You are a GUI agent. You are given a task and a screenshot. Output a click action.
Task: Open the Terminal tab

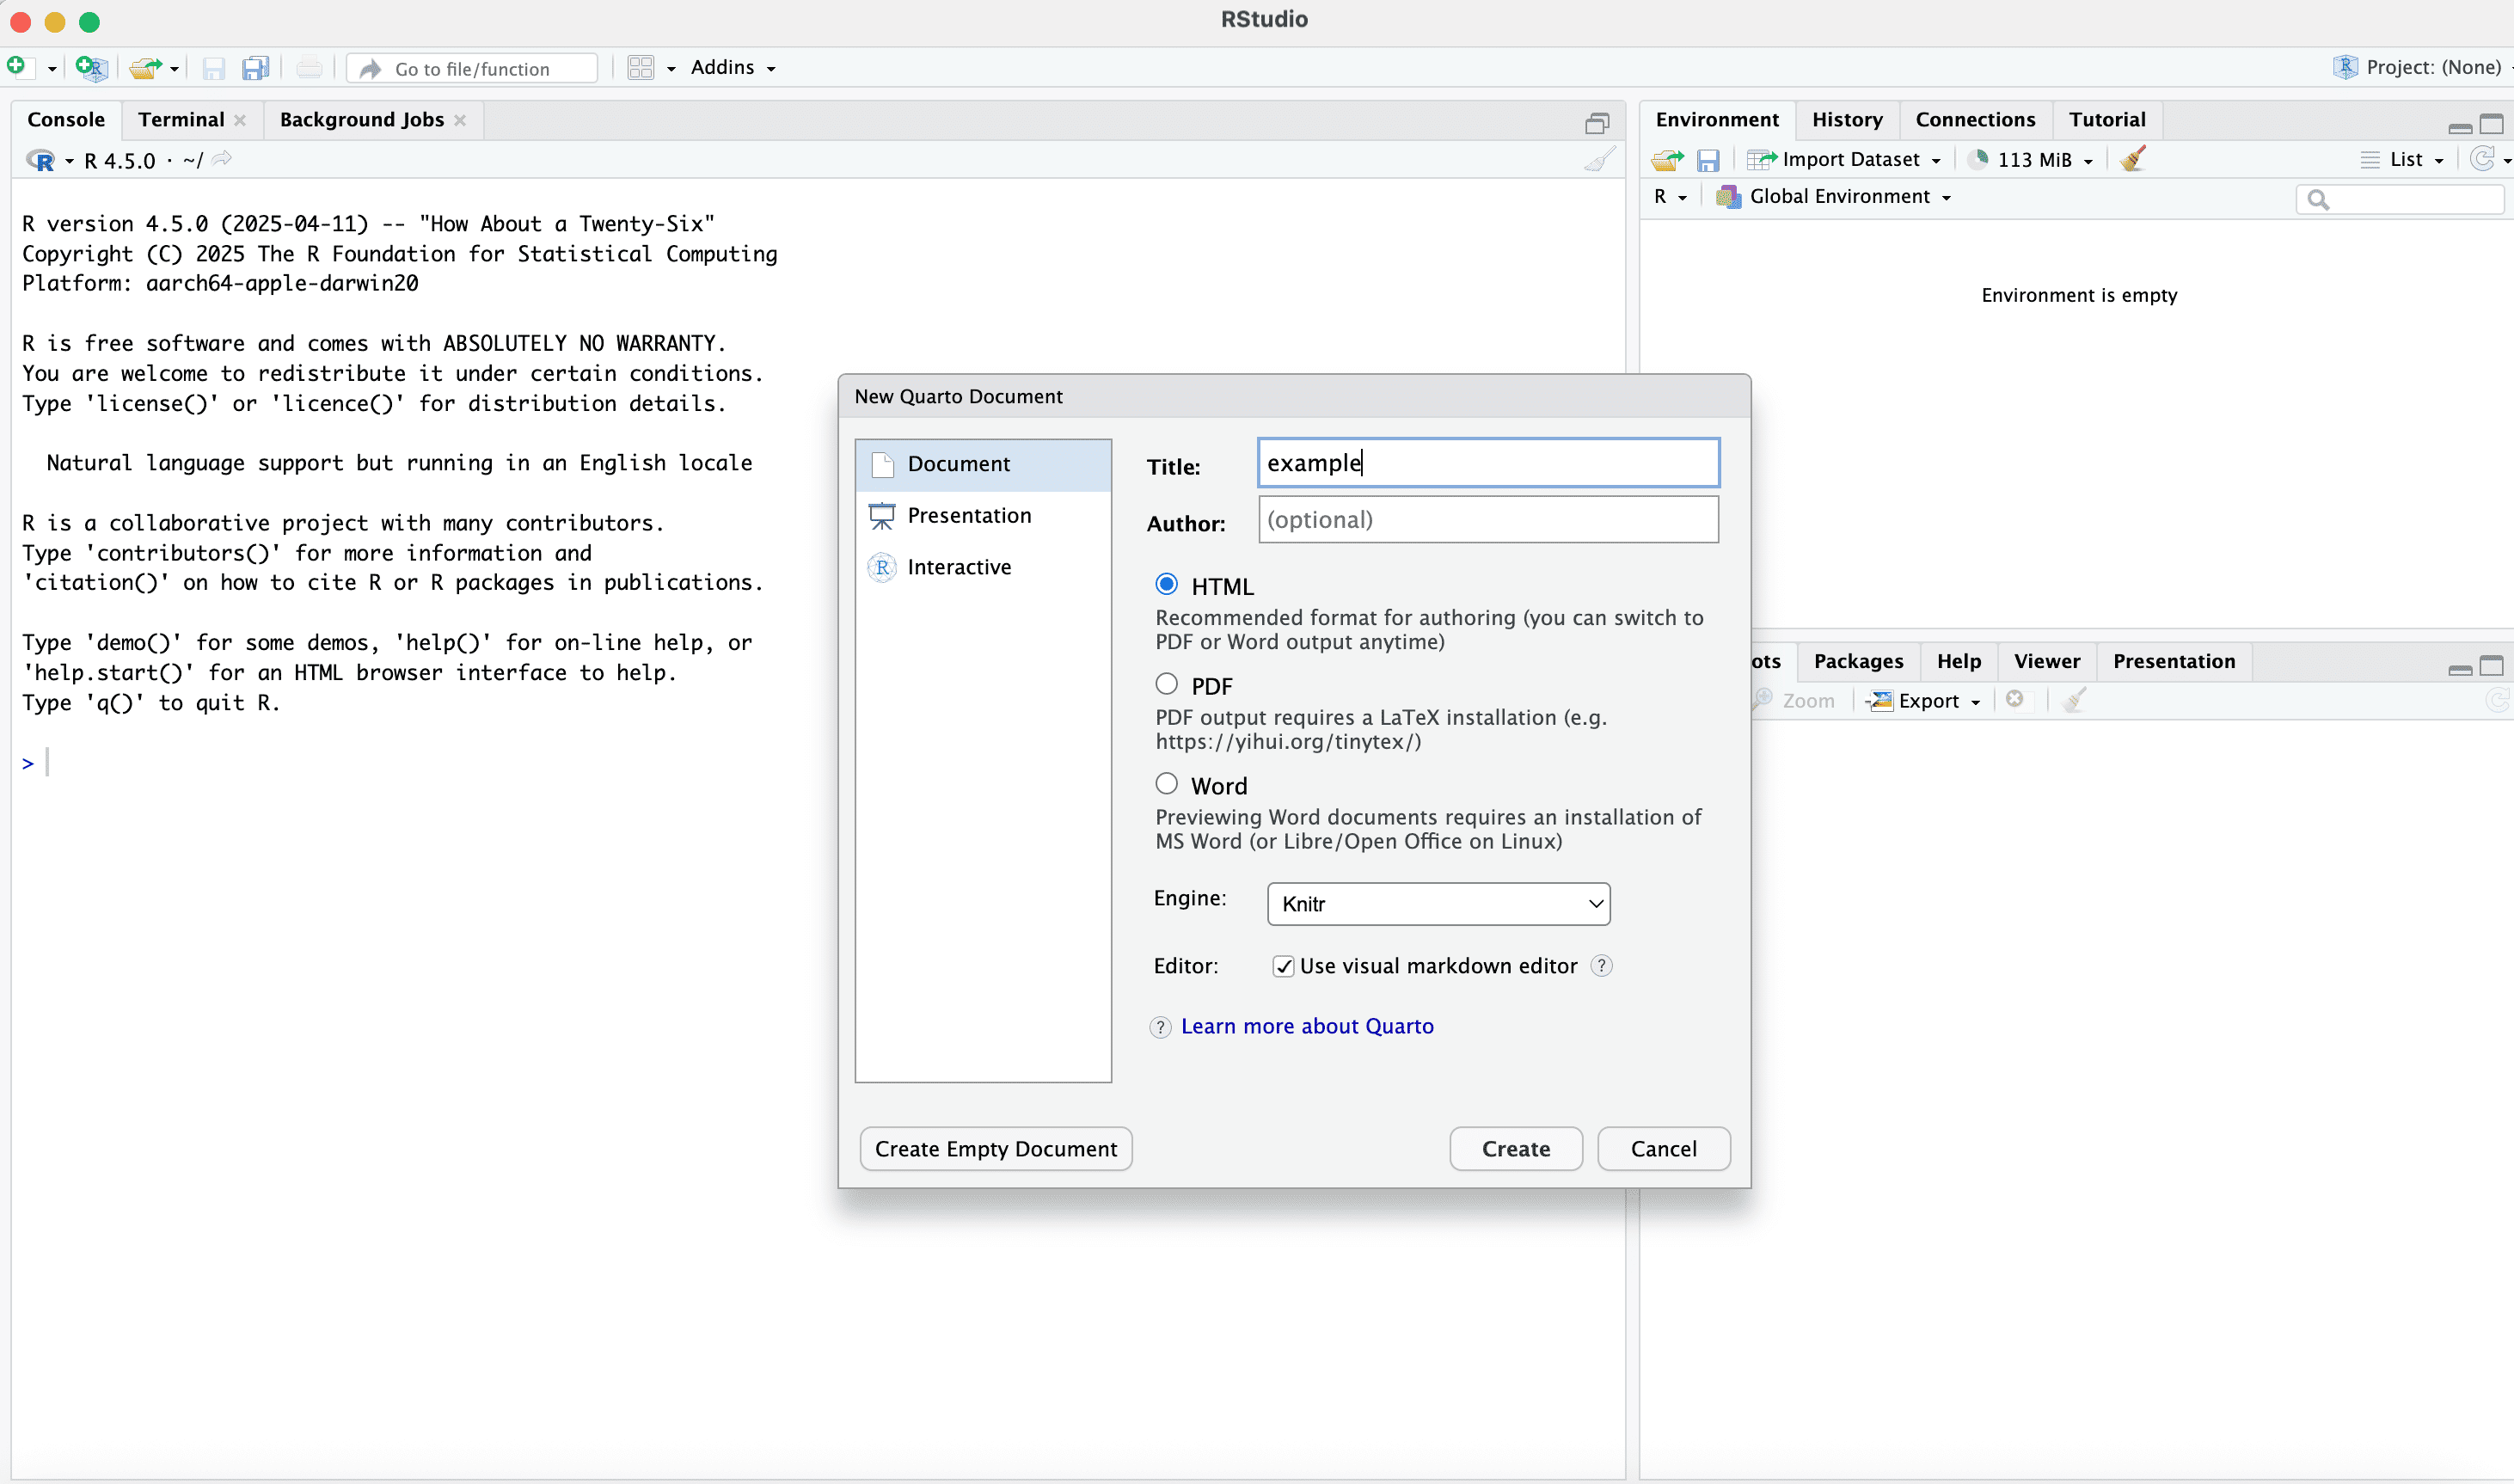pos(181,120)
